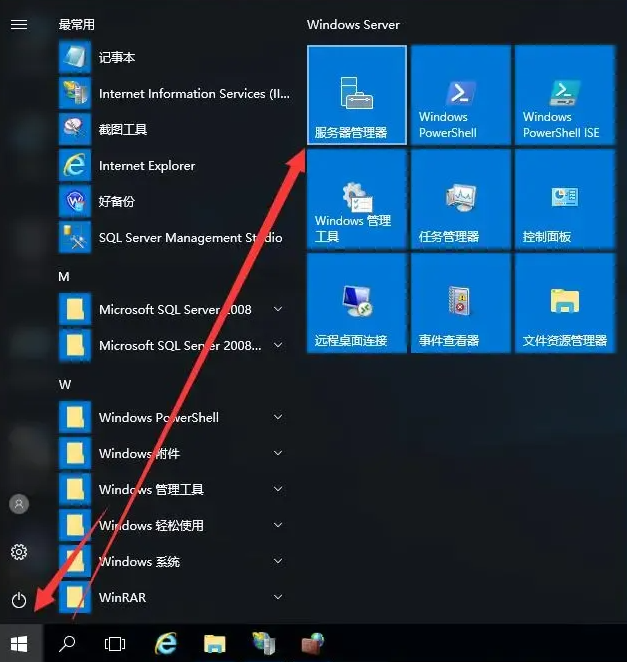Open the Event Viewer tile (事件查看器)
Image resolution: width=627 pixels, height=662 pixels.
461,303
